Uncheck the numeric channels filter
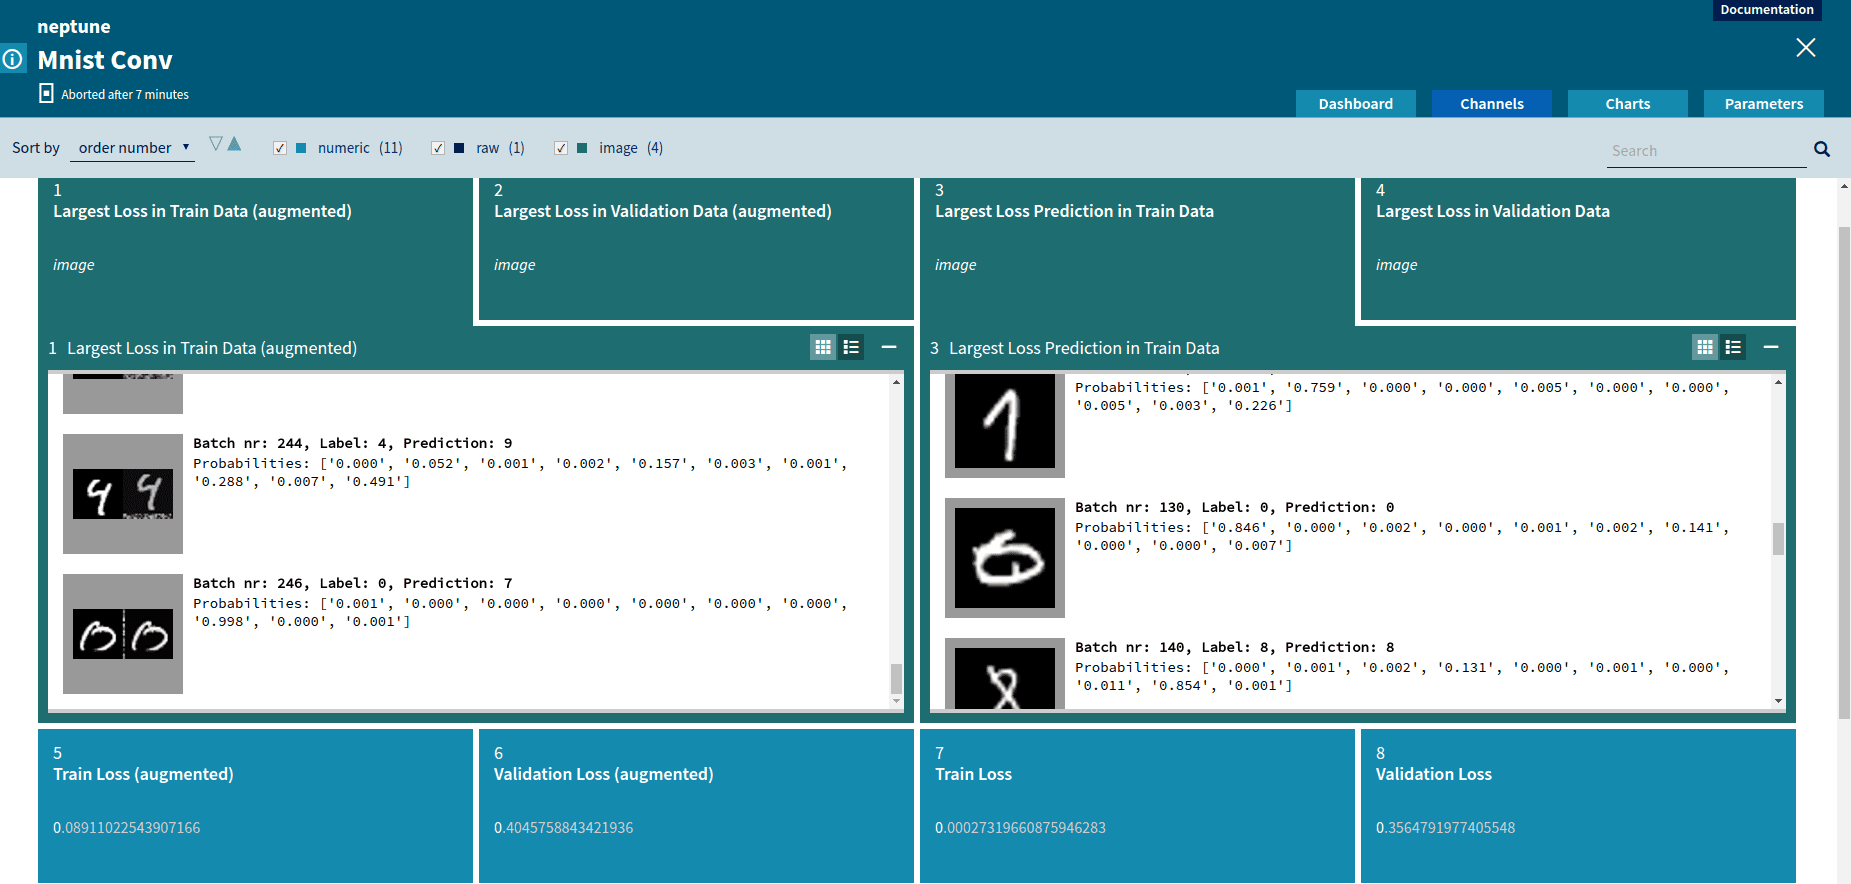 coord(280,148)
